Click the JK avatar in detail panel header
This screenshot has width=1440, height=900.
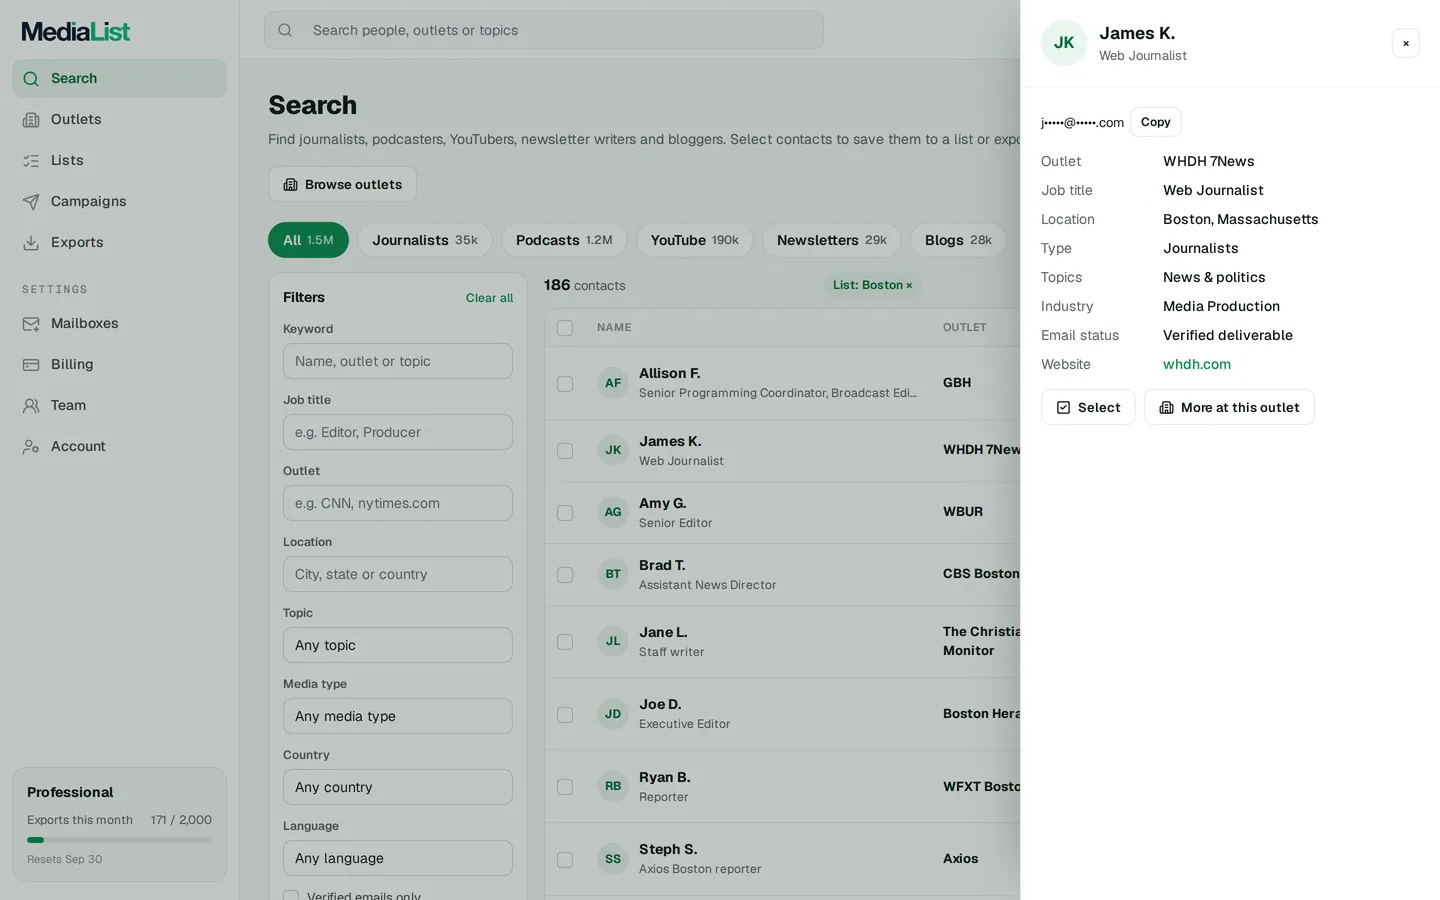click(1064, 43)
